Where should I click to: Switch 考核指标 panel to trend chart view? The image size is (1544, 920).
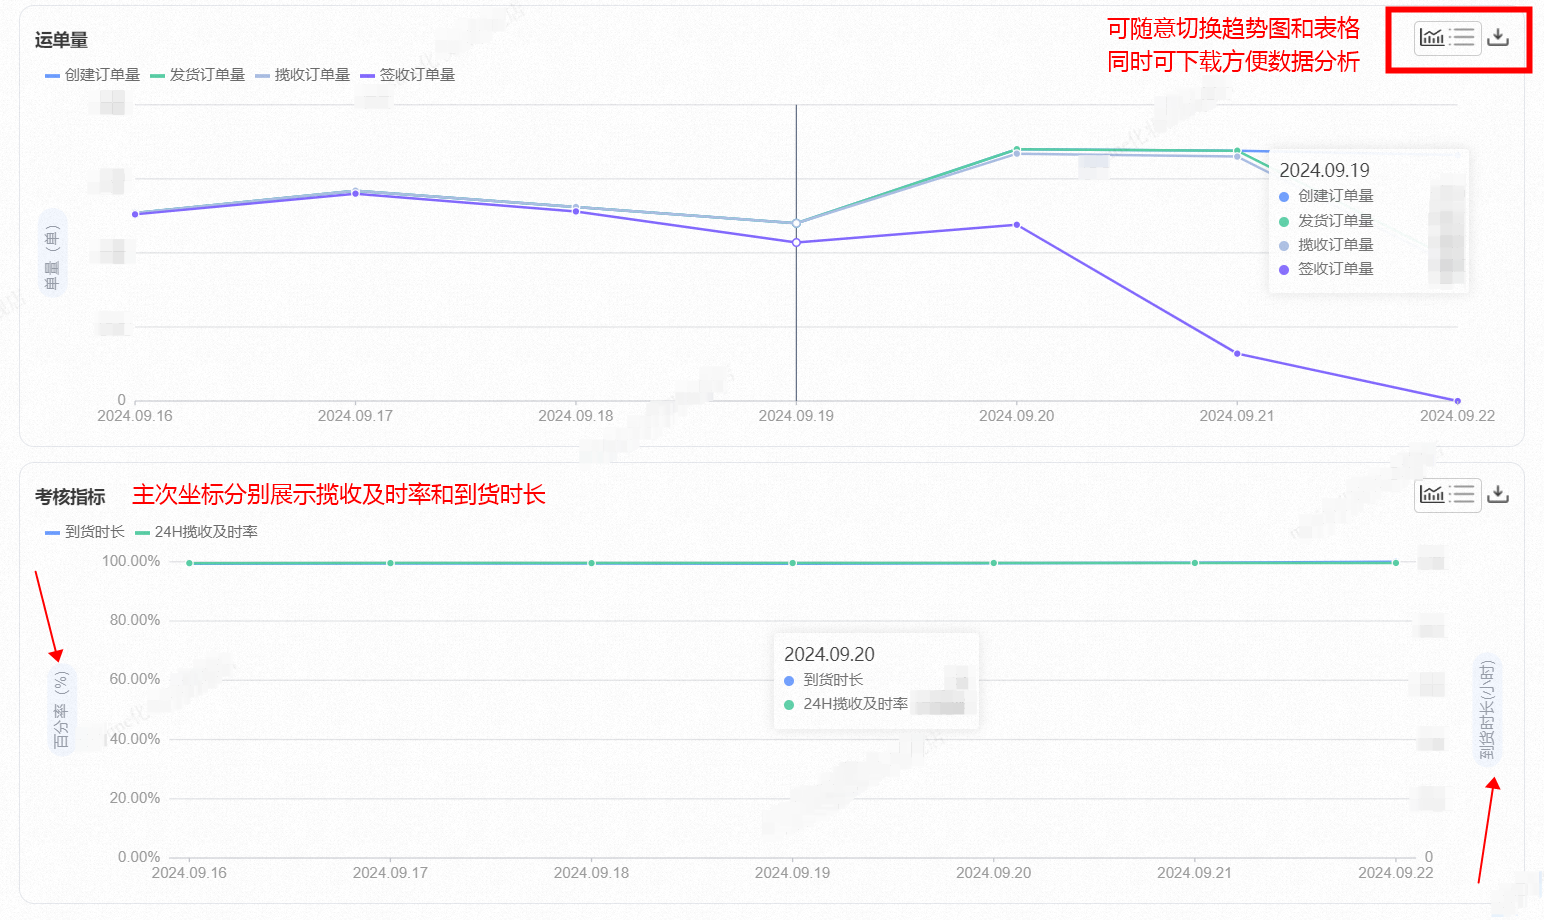point(1432,494)
